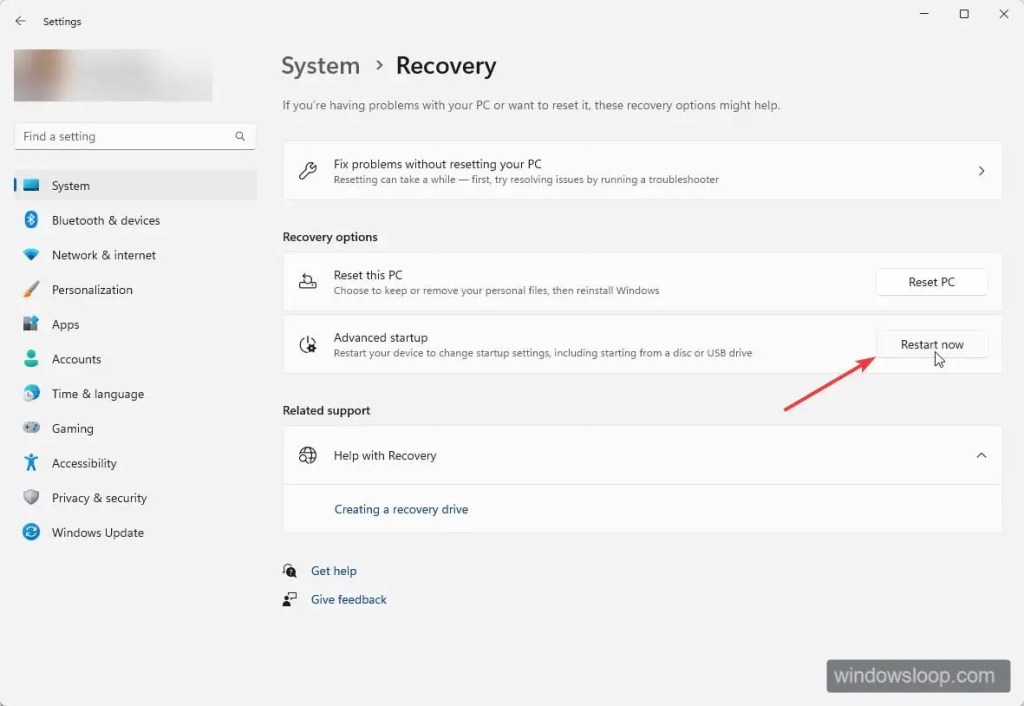
Task: Click the Privacy & security shield icon
Action: pyautogui.click(x=31, y=498)
